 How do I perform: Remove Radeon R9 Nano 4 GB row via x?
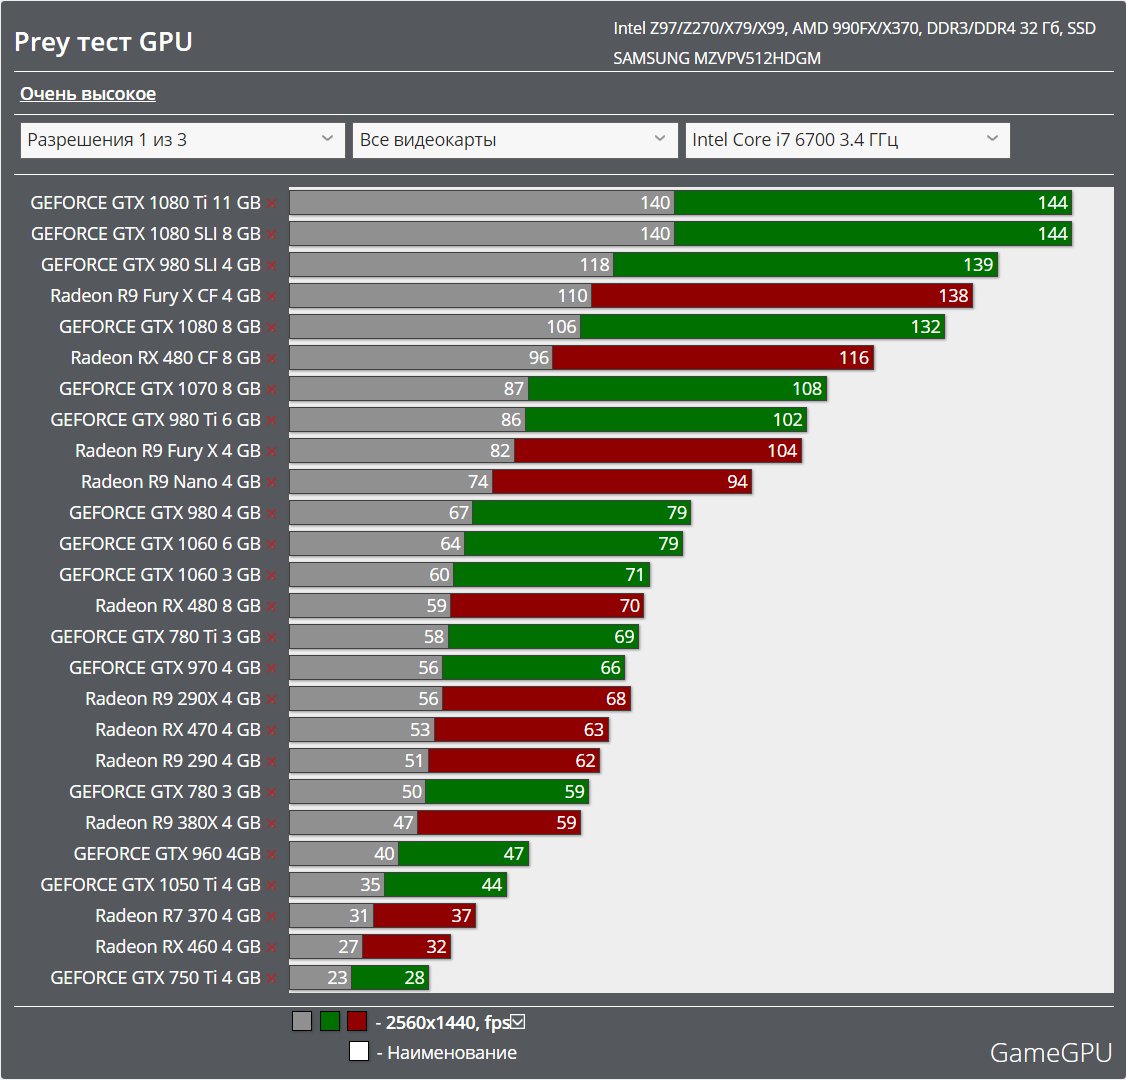click(271, 483)
